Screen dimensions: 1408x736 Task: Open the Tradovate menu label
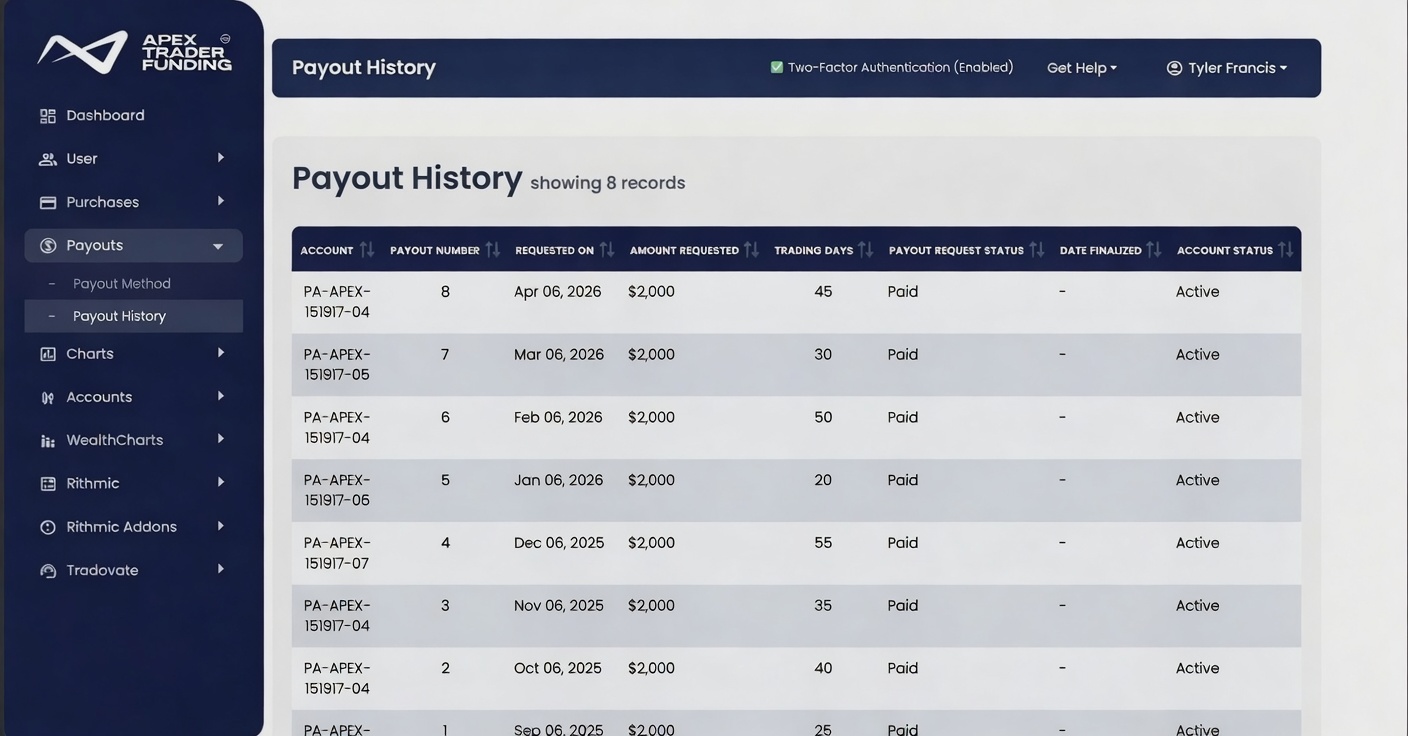102,571
